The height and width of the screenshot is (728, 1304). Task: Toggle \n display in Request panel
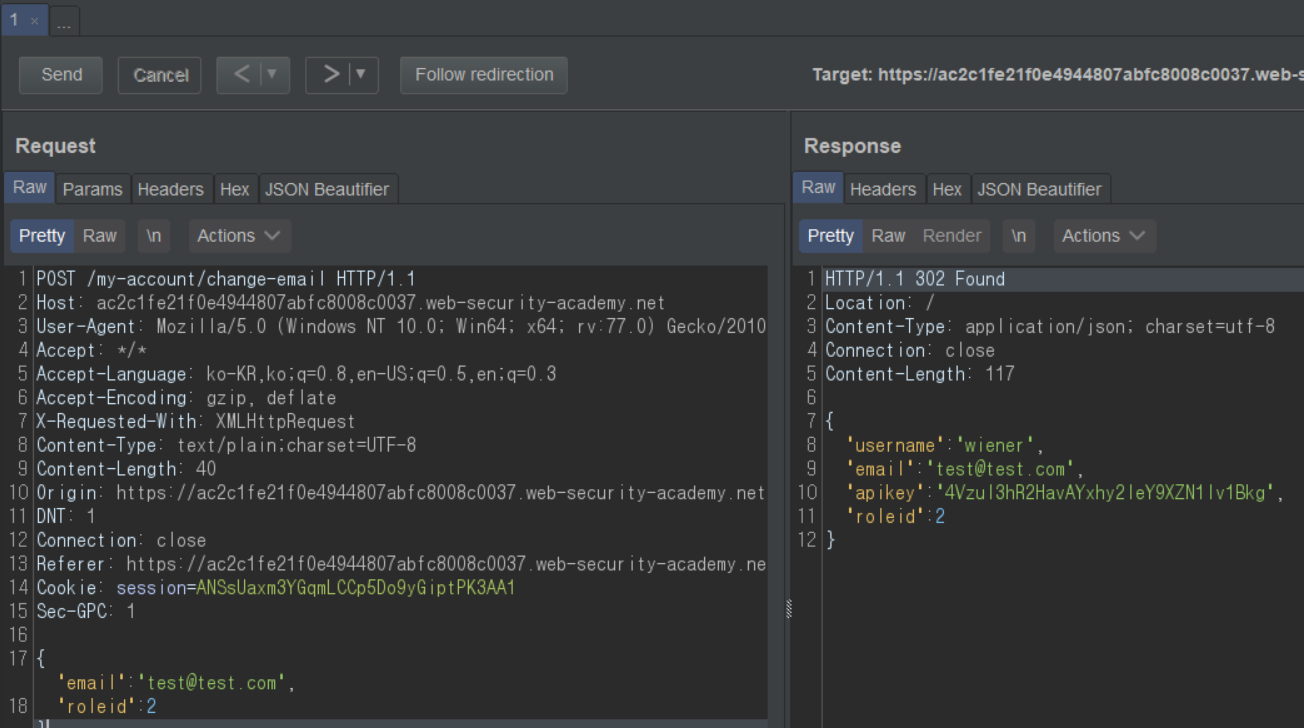point(153,236)
